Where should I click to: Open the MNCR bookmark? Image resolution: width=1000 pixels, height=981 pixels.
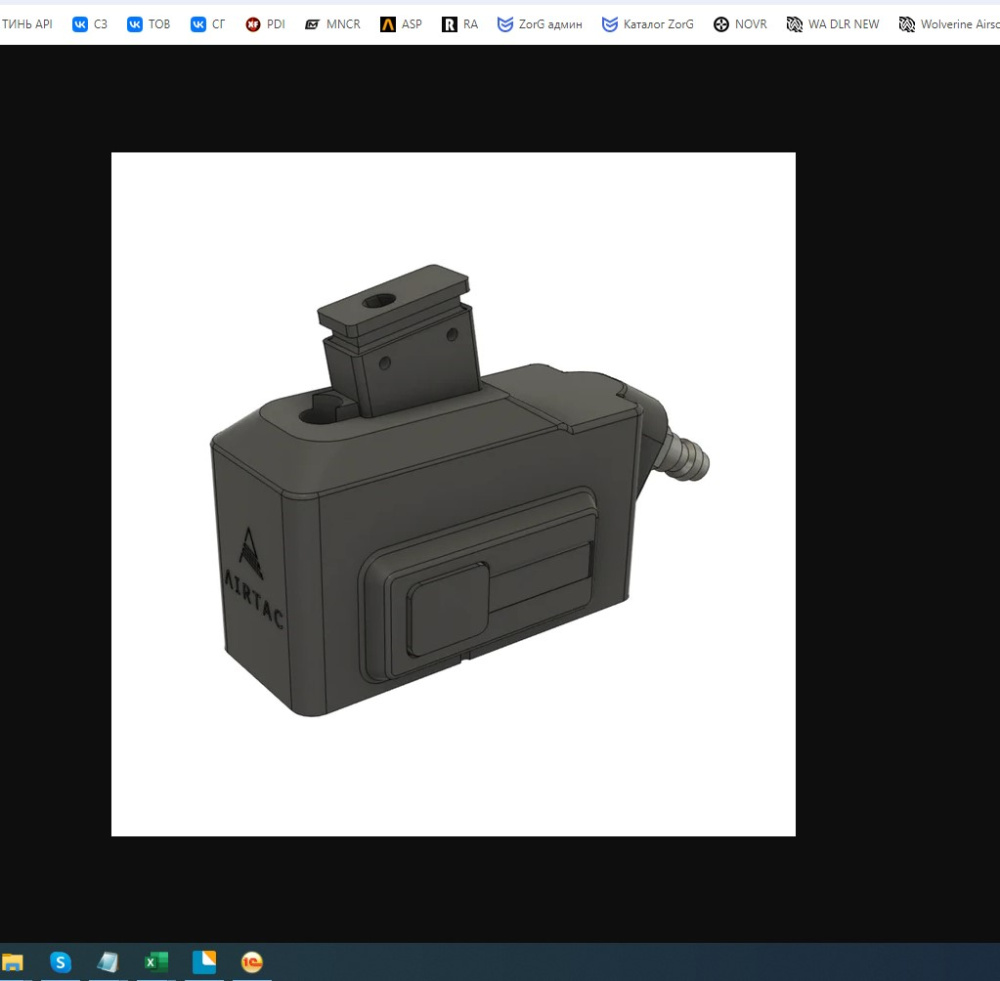(332, 24)
